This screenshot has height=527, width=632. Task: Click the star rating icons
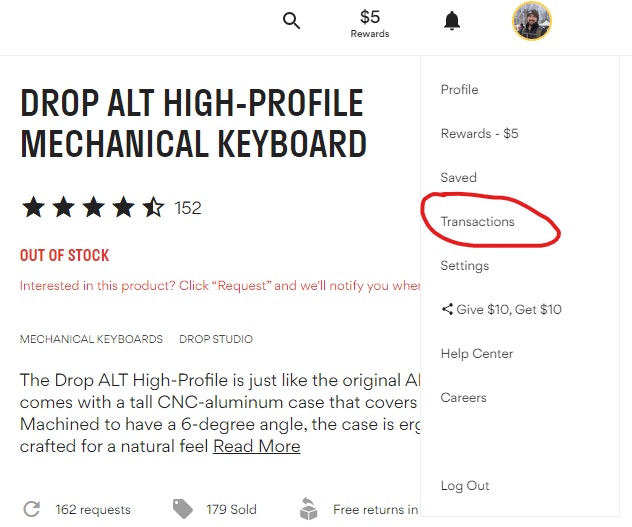coord(92,208)
